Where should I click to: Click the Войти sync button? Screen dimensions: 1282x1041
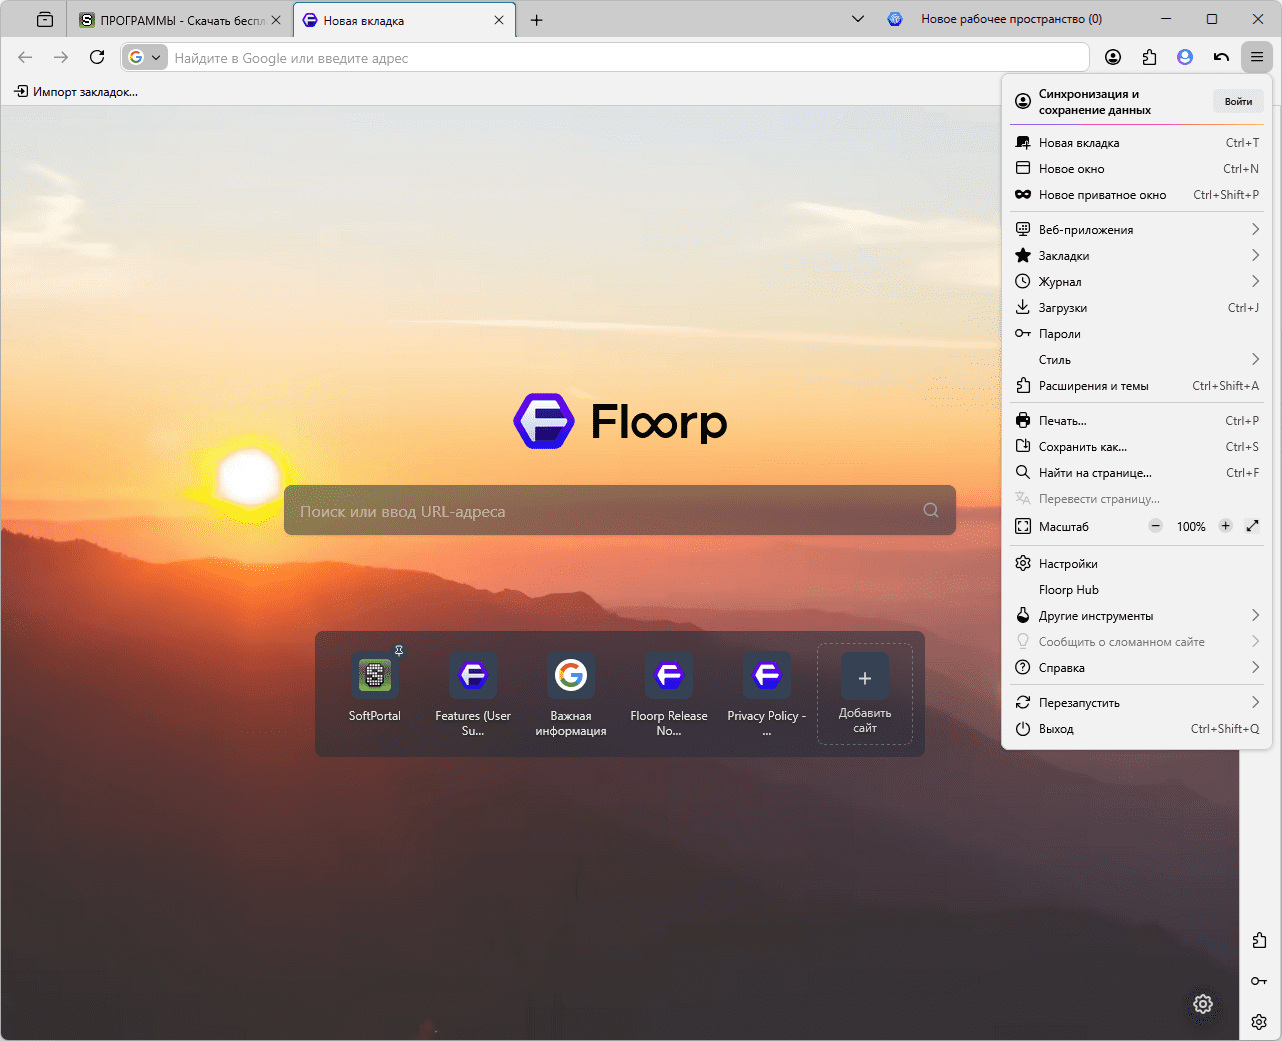pyautogui.click(x=1238, y=101)
